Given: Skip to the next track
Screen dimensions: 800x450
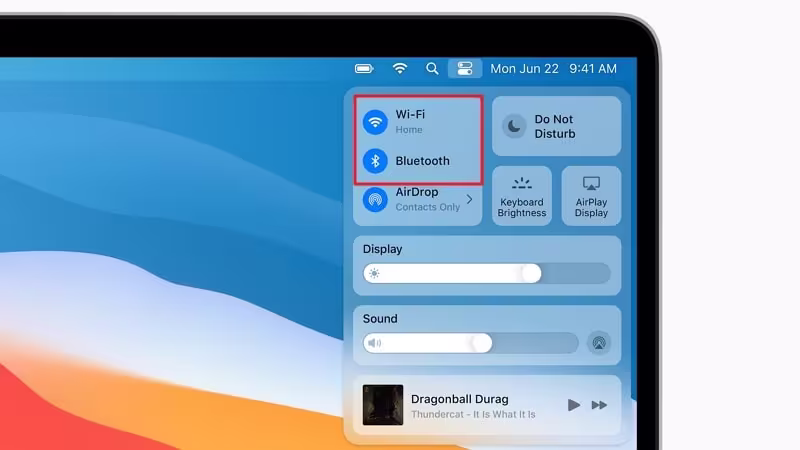Looking at the screenshot, I should click(599, 405).
